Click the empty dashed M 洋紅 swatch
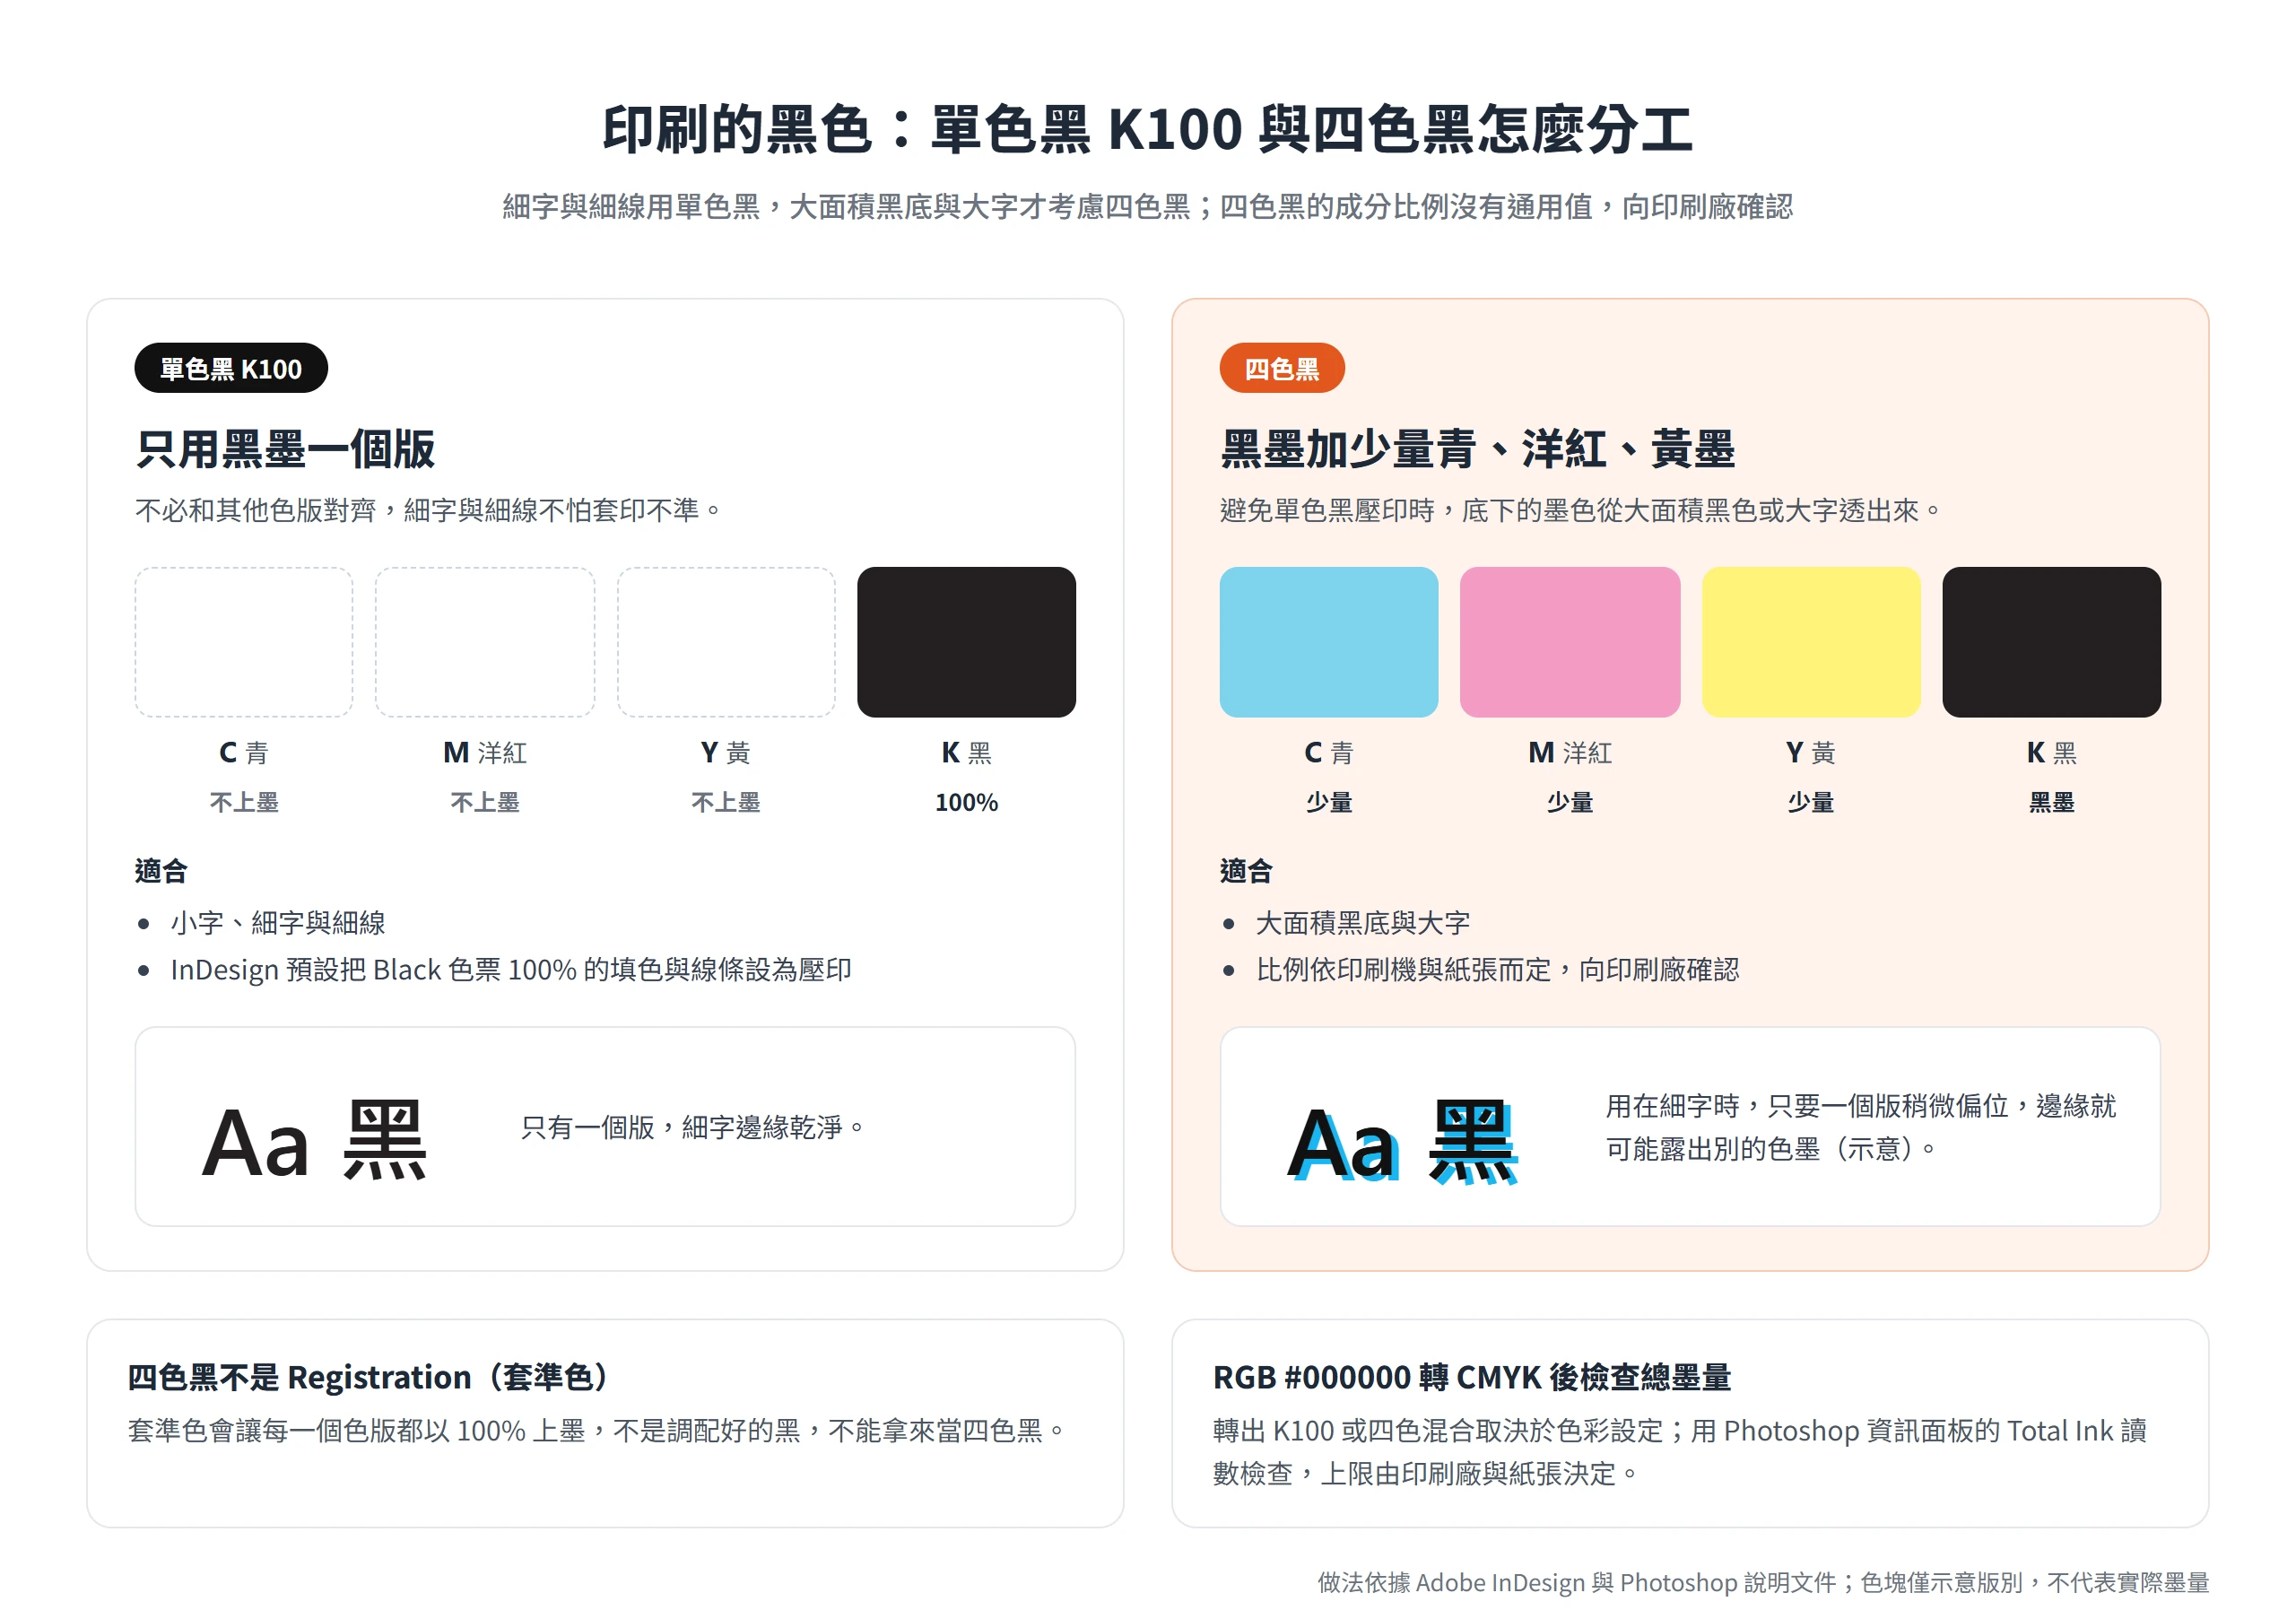The height and width of the screenshot is (1619, 2296). pyautogui.click(x=485, y=641)
